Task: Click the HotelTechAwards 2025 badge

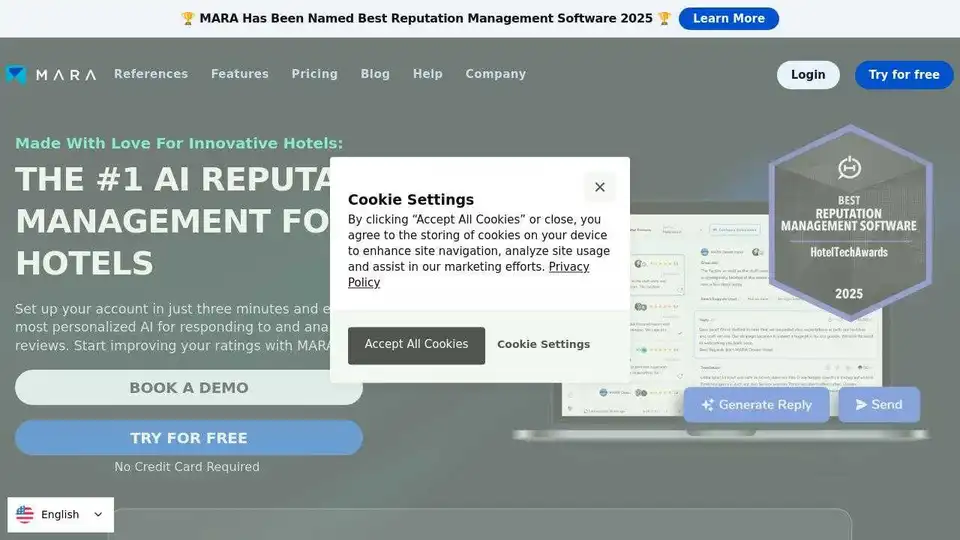Action: click(x=850, y=223)
